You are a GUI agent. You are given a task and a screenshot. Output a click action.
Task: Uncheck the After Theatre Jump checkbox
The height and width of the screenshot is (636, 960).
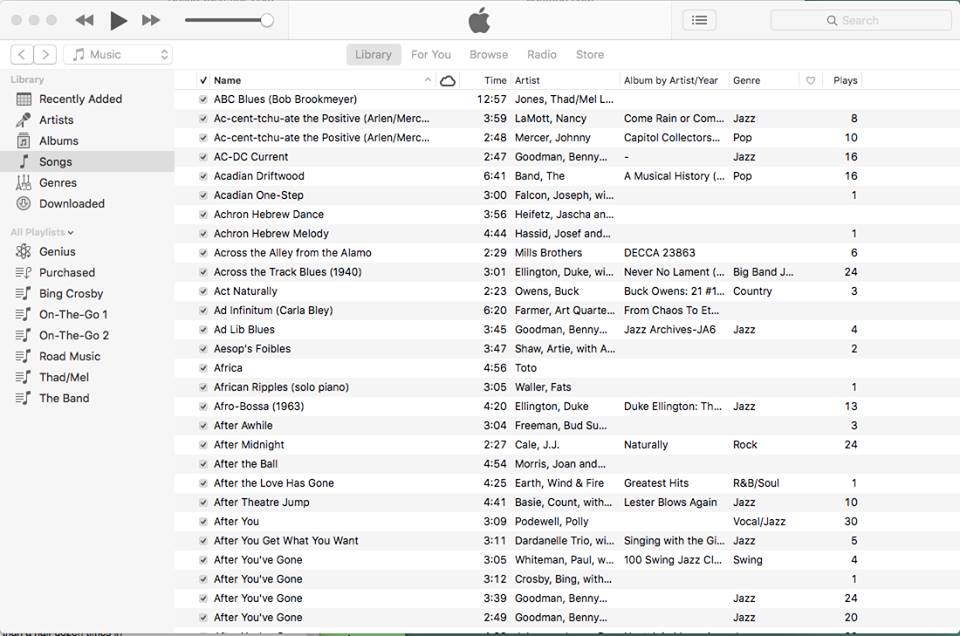[203, 502]
